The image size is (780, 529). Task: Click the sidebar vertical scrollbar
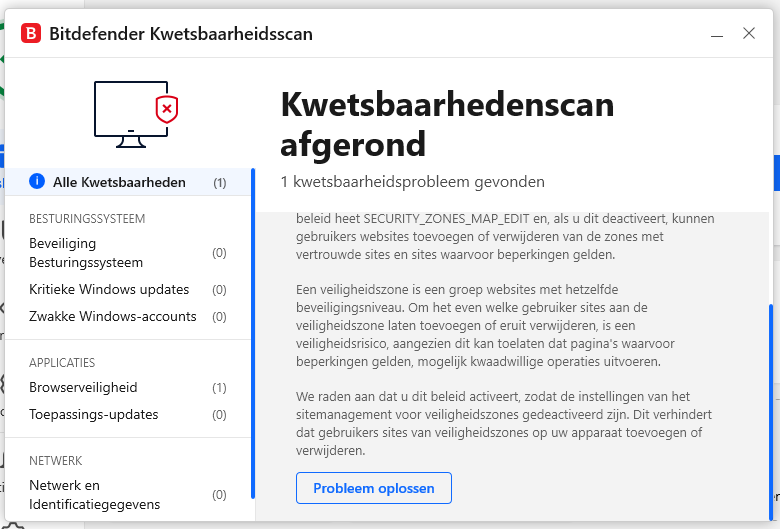pos(253,333)
